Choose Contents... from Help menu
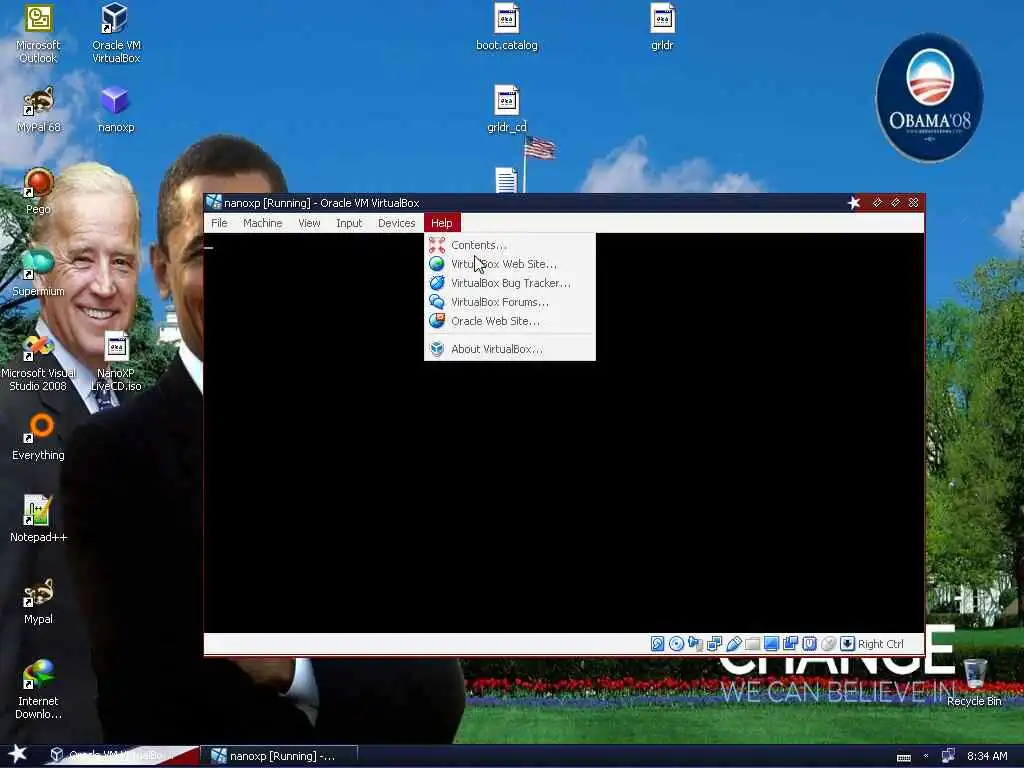 pyautogui.click(x=510, y=245)
